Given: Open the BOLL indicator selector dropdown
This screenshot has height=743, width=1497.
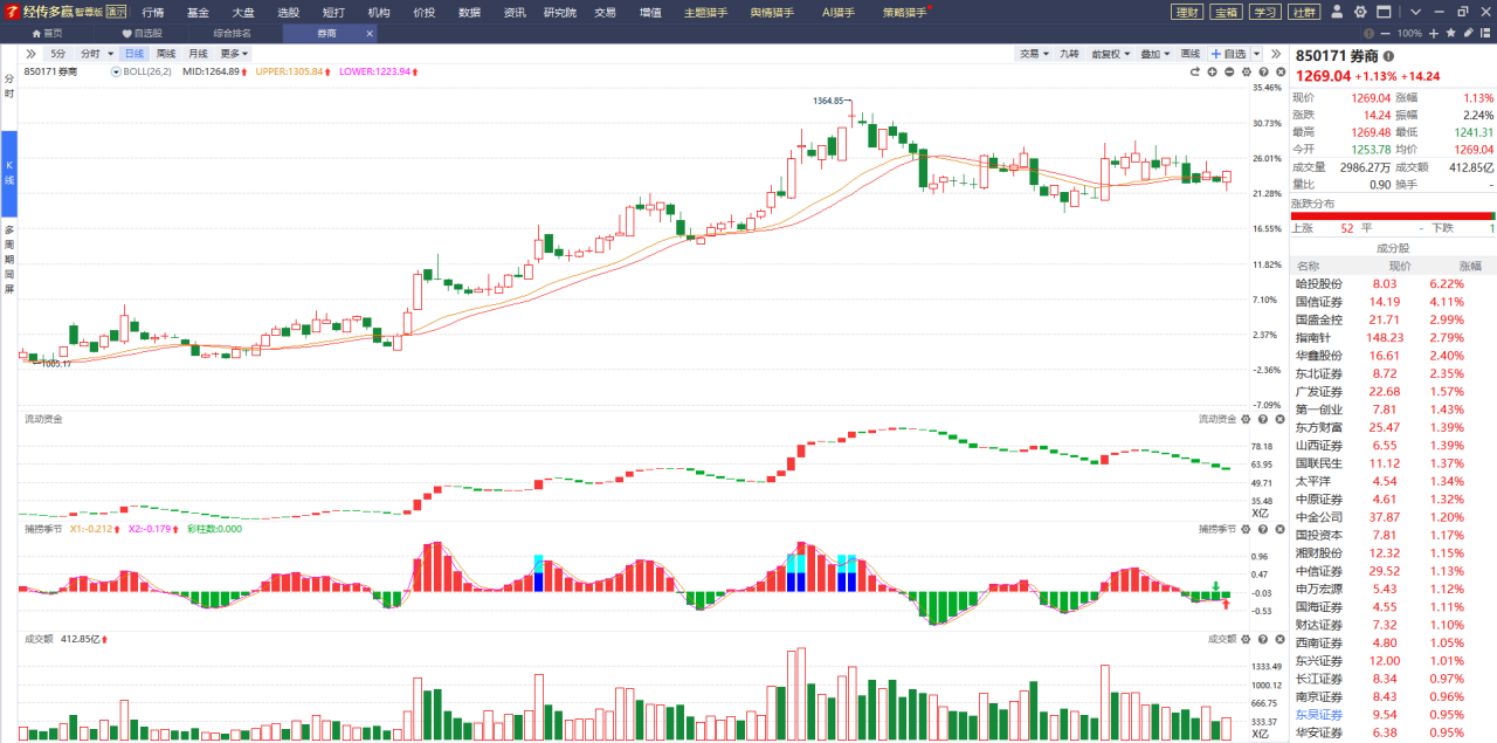Looking at the screenshot, I should pos(116,72).
